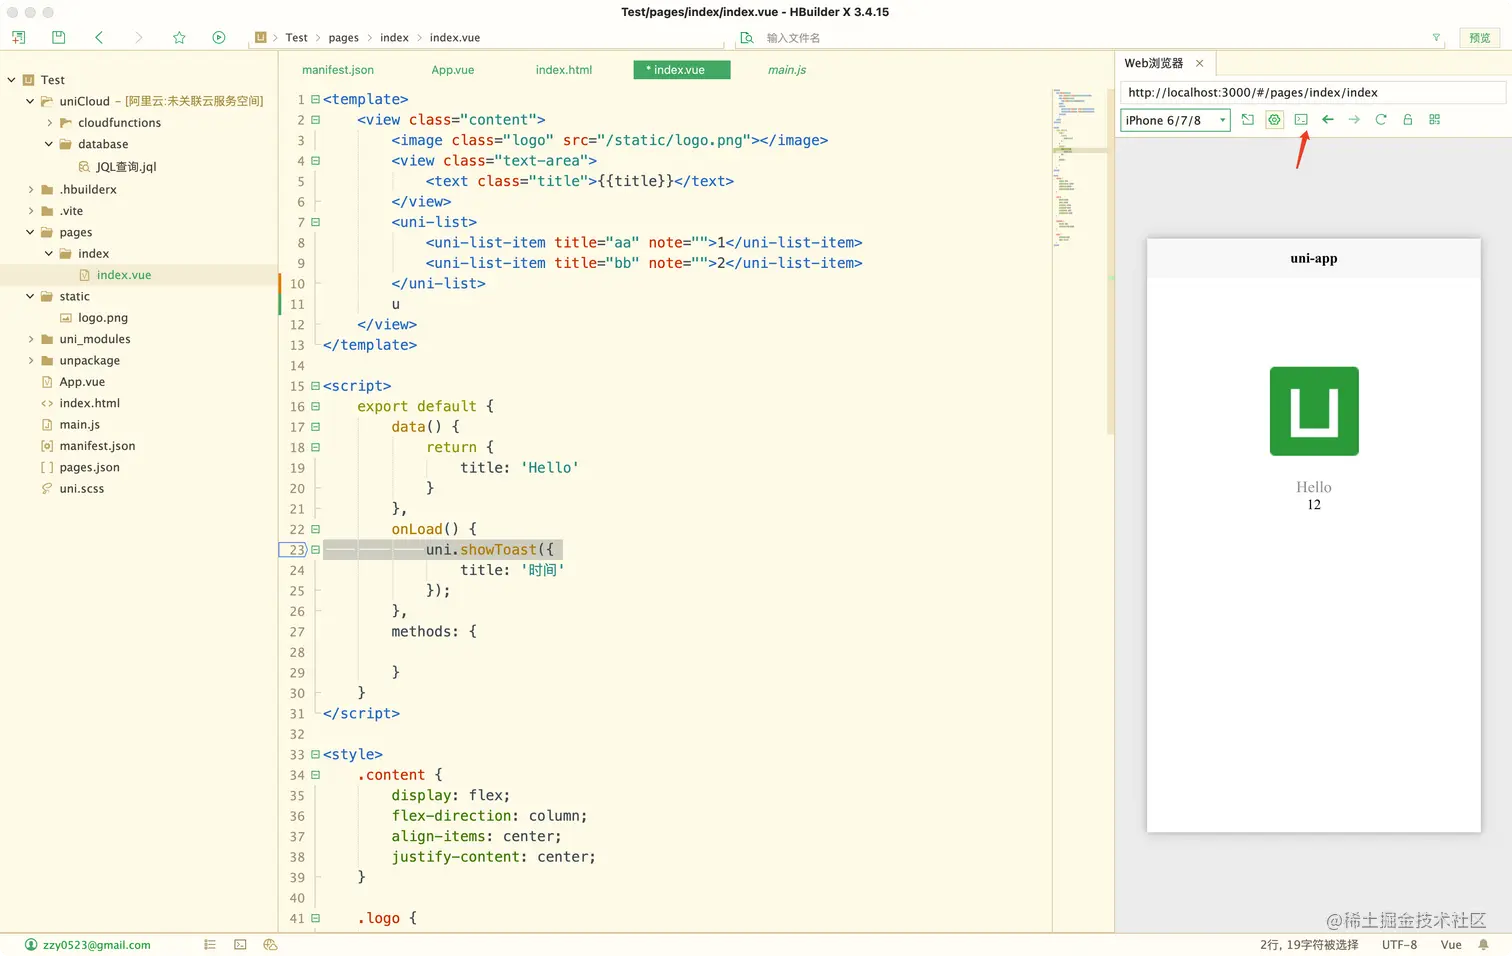This screenshot has height=956, width=1512.
Task: Click the cloud icon in status bar
Action: click(x=270, y=944)
